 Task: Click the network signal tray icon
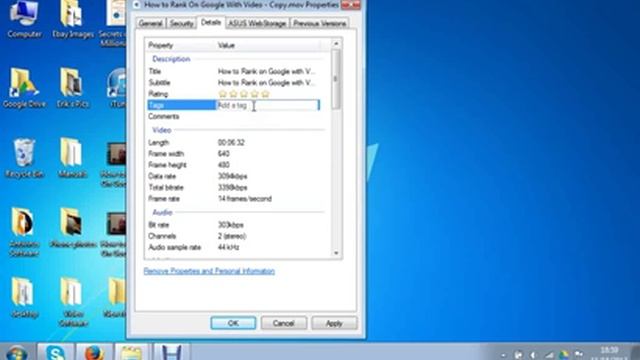549,355
